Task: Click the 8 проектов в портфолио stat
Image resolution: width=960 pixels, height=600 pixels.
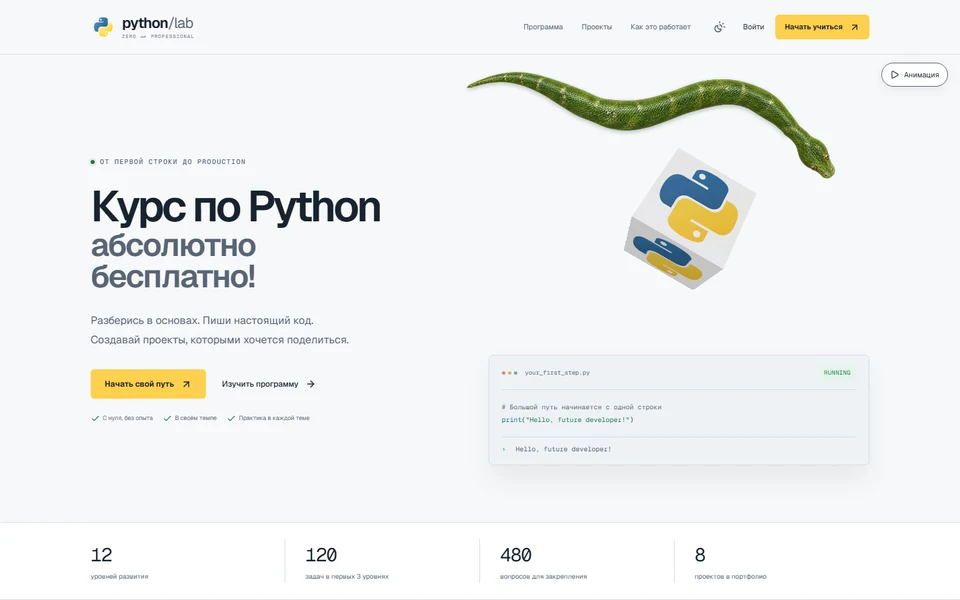Action: coord(730,562)
